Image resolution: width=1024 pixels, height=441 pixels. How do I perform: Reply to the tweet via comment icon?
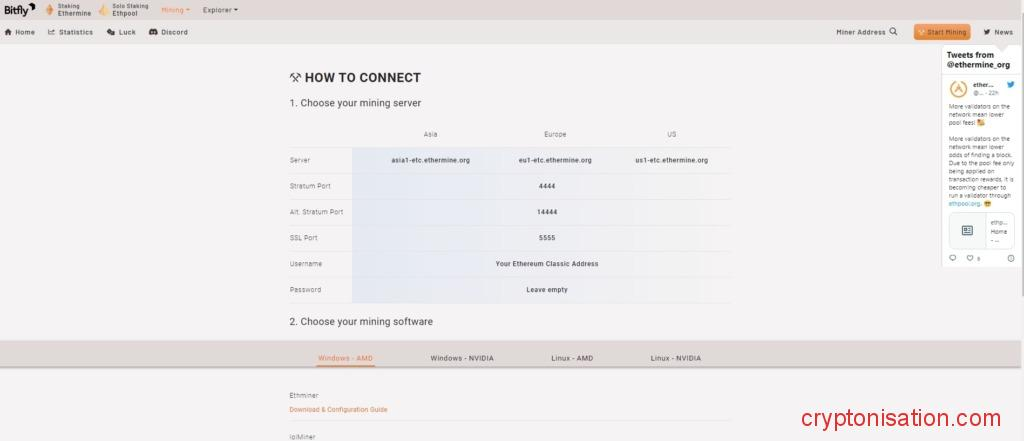[x=952, y=258]
